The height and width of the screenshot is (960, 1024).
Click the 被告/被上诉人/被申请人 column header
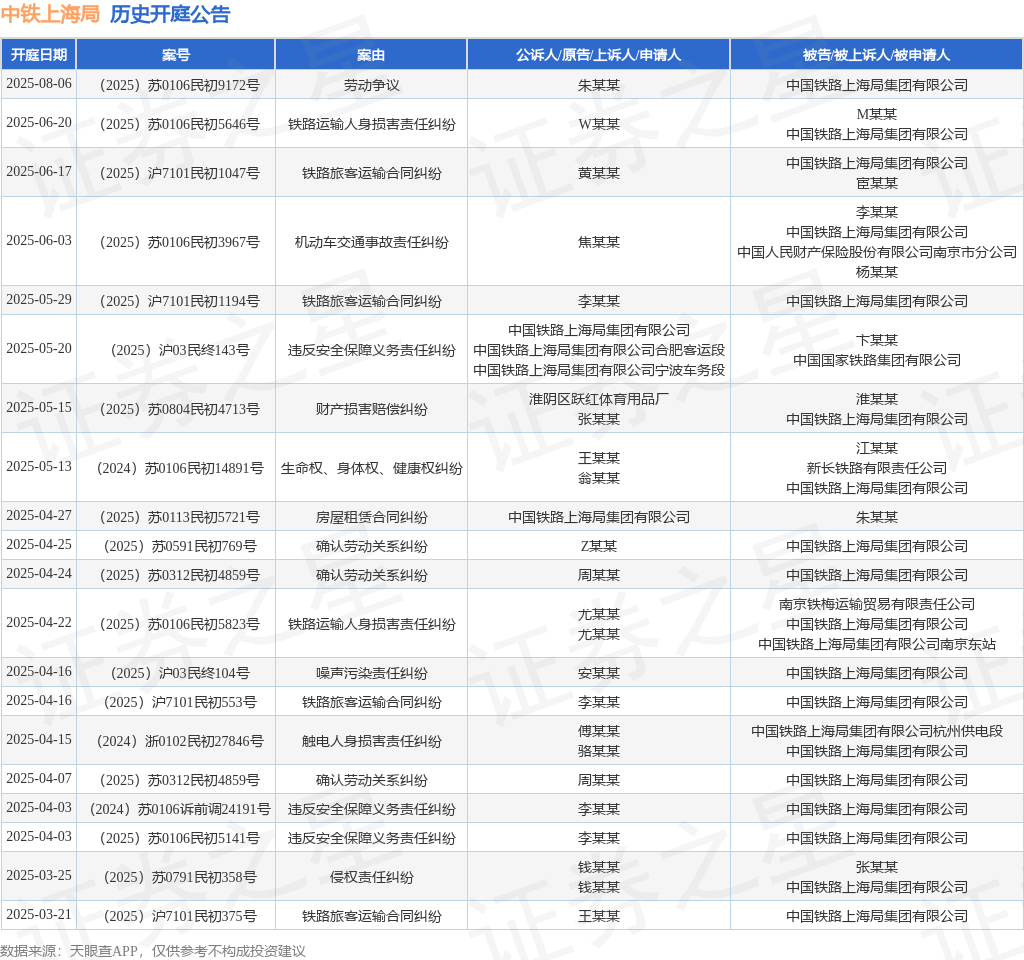(x=876, y=55)
